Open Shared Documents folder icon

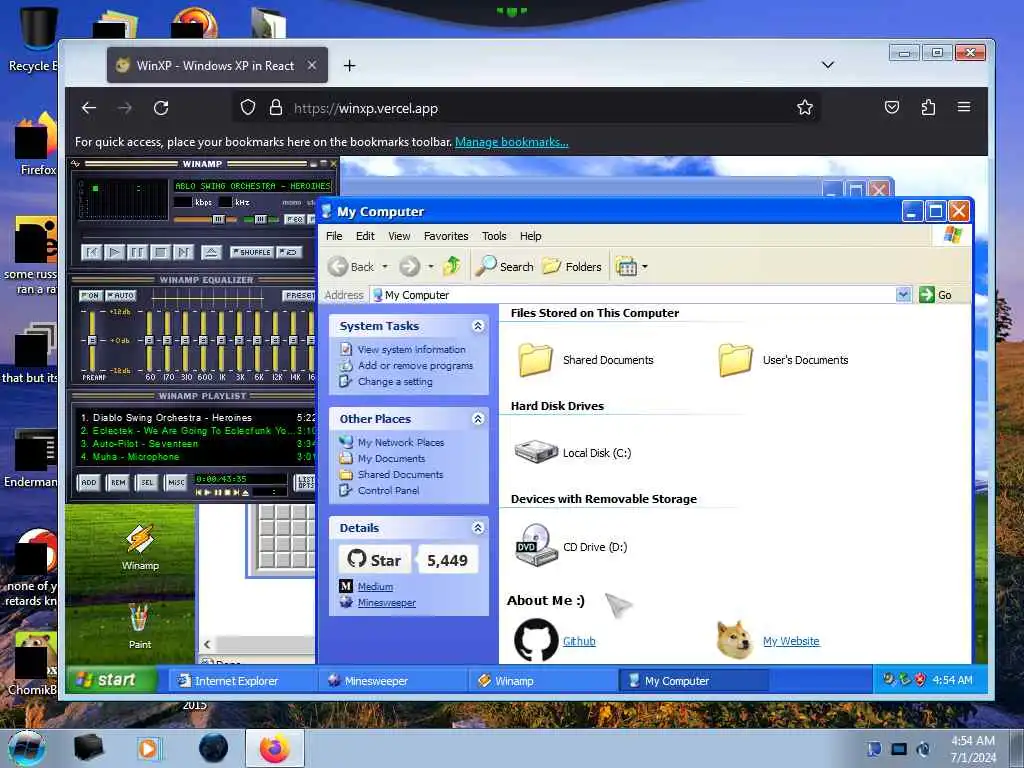[536, 360]
